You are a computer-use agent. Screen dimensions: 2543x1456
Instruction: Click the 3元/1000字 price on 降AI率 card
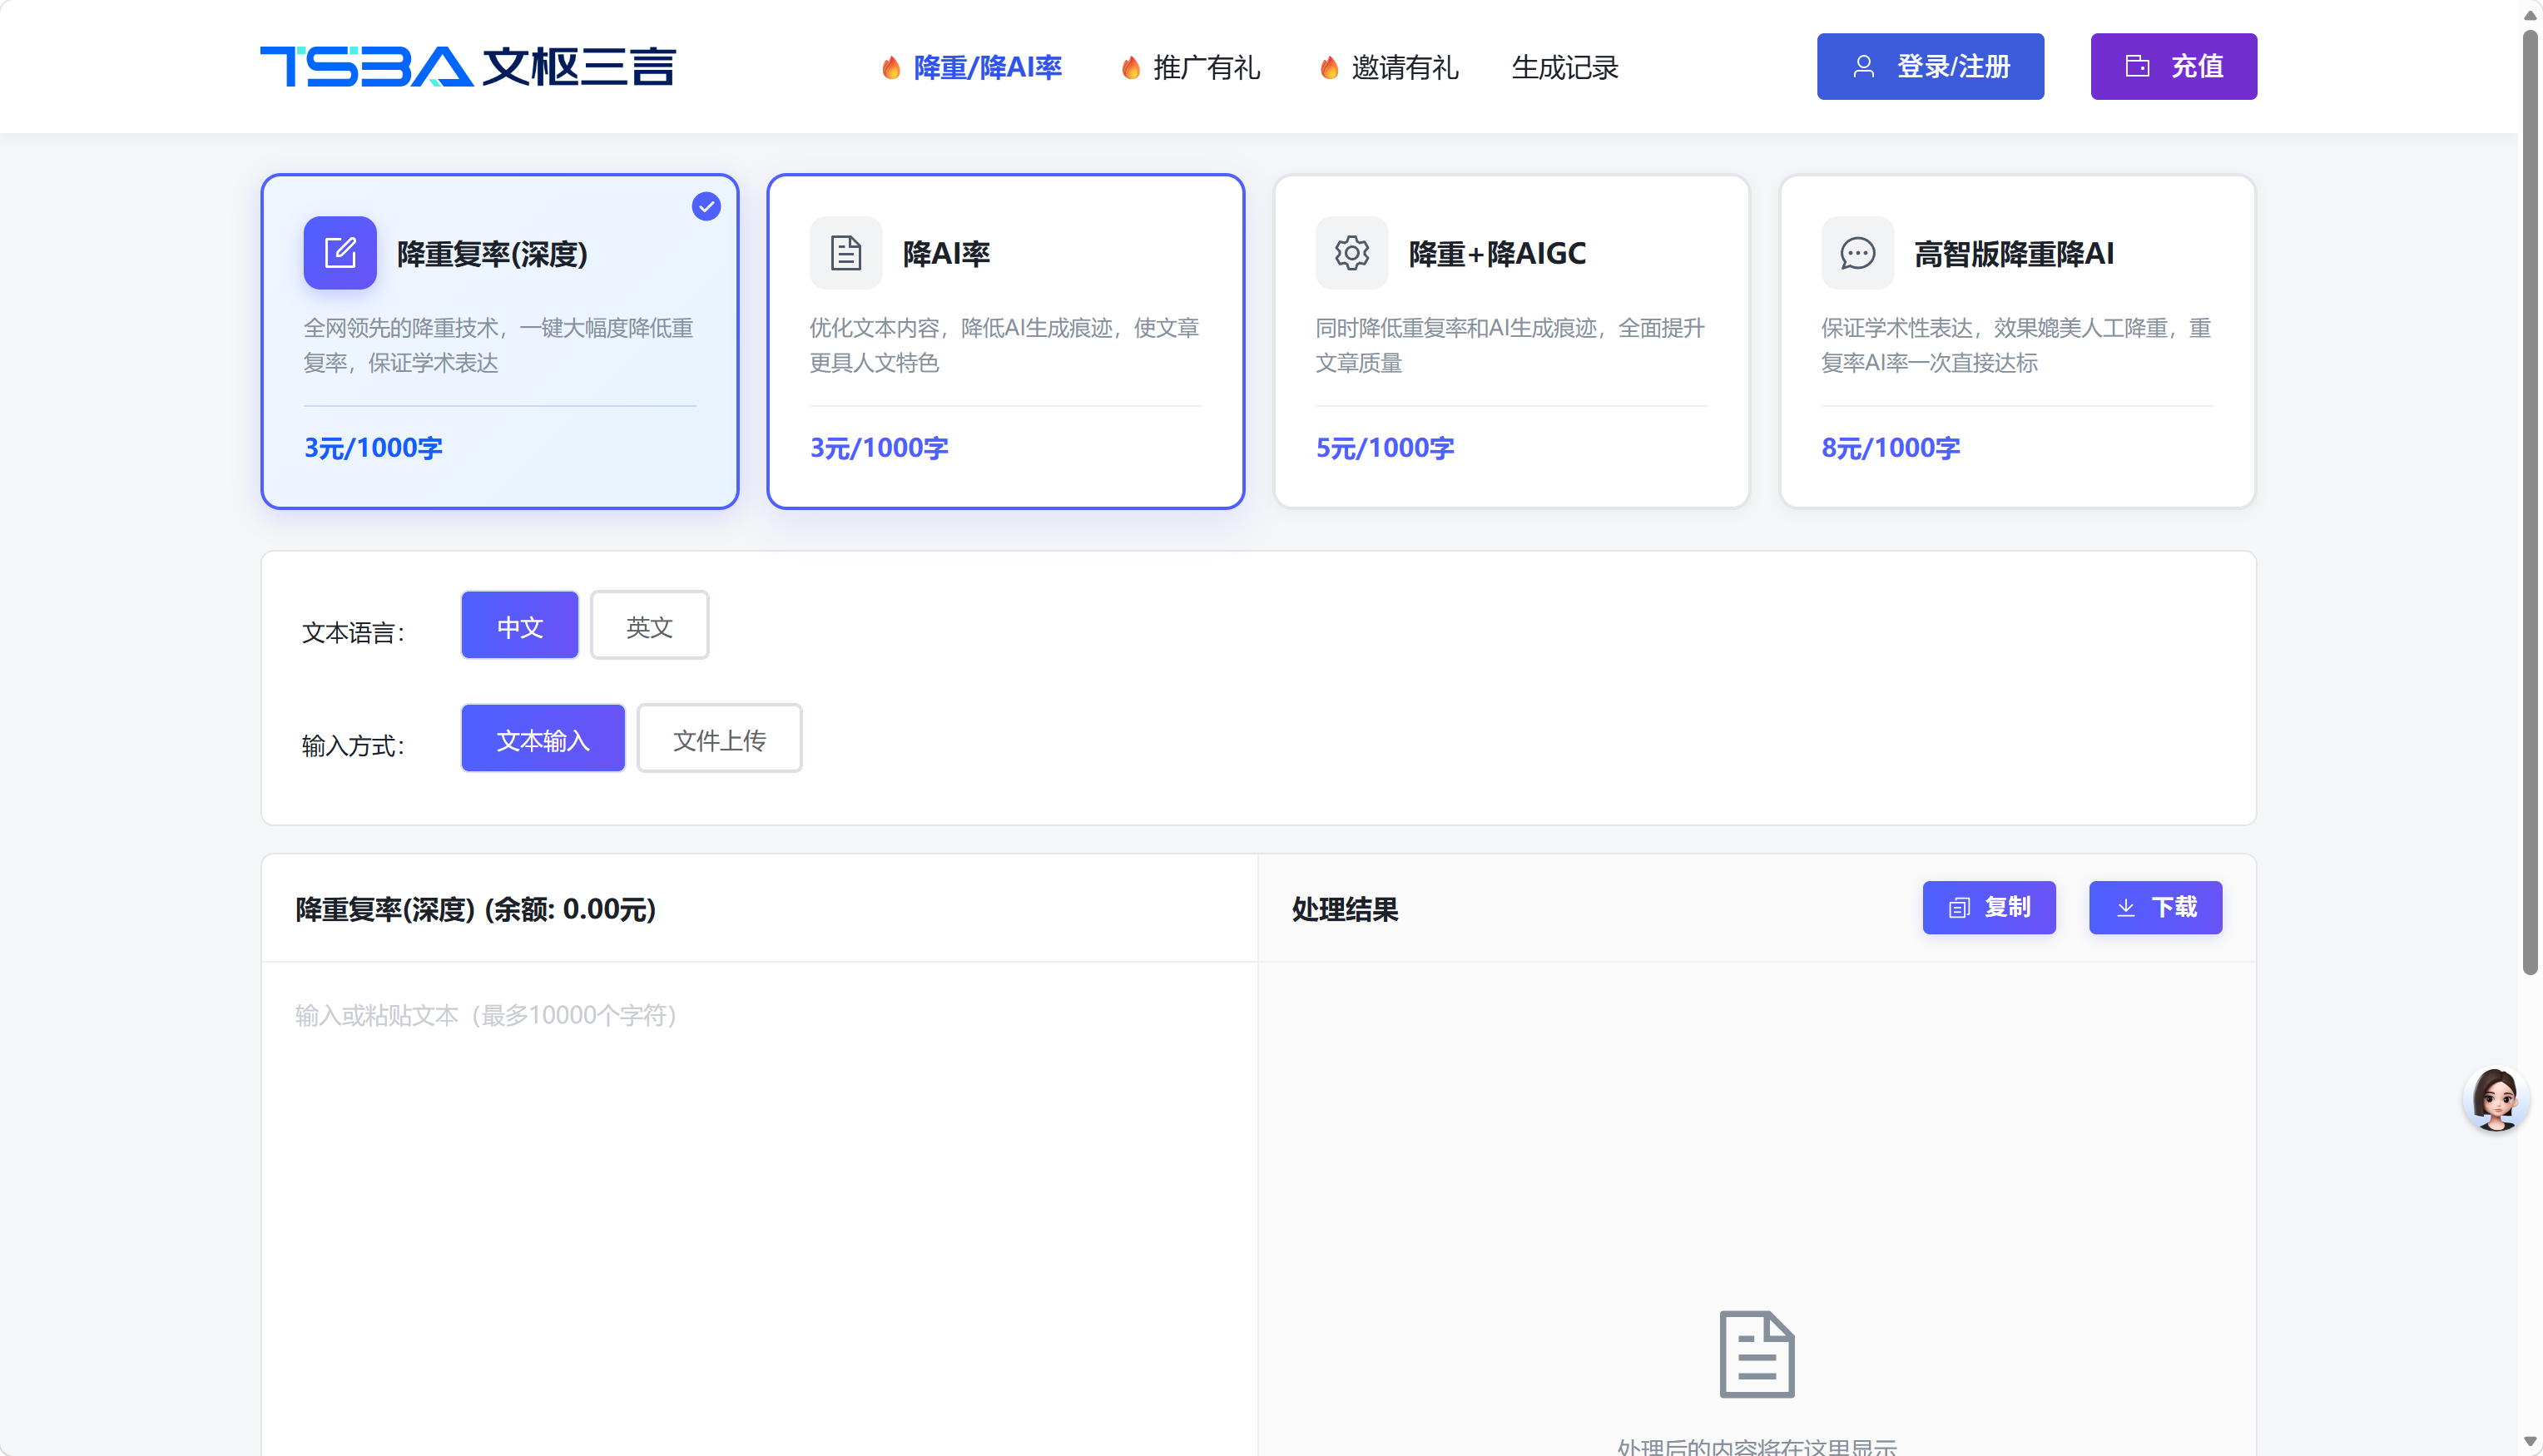(879, 447)
